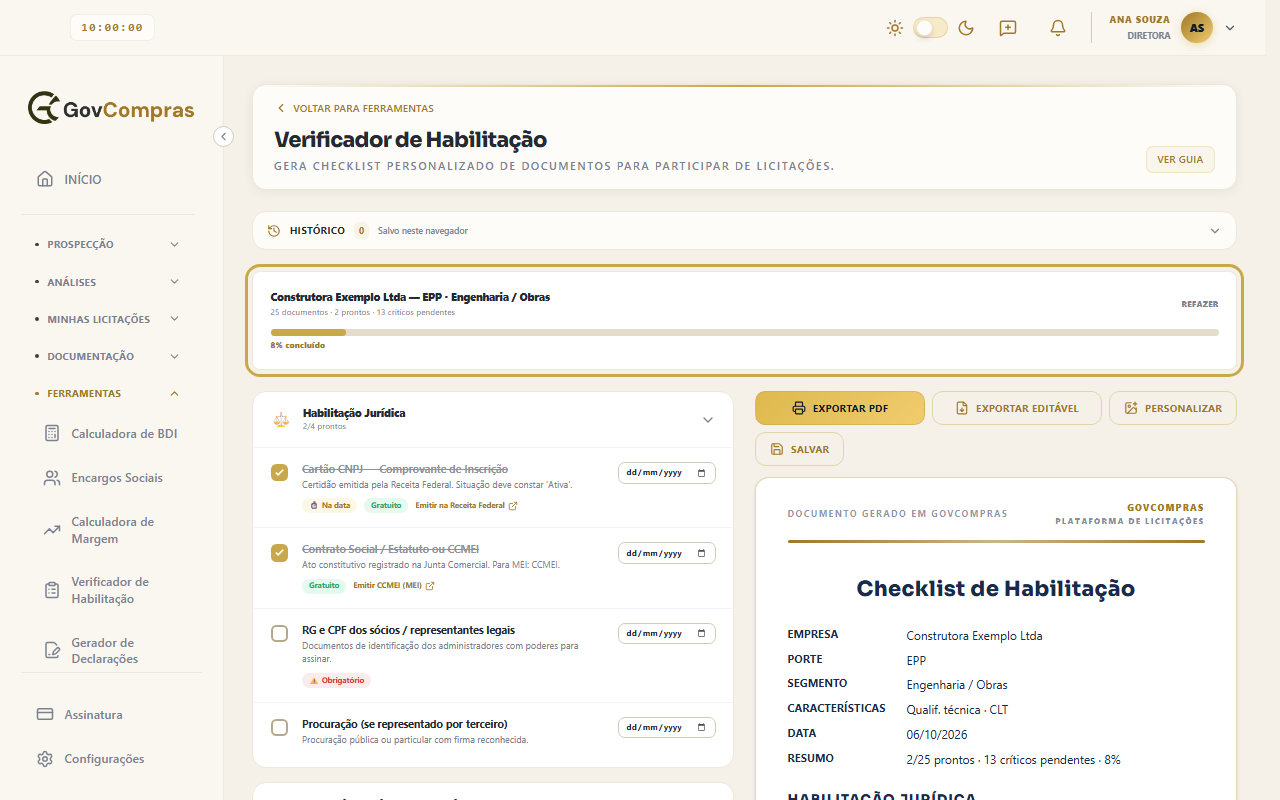Click Personalizar button

[x=1173, y=408]
